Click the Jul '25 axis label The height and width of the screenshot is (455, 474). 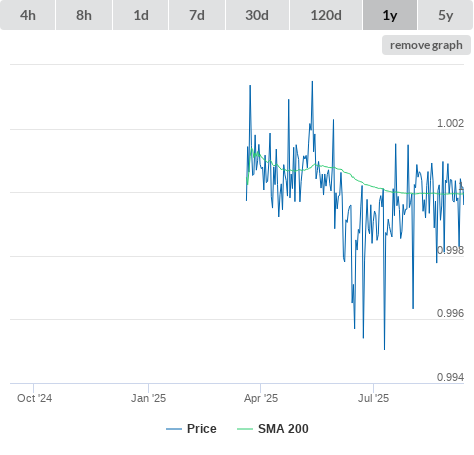[373, 398]
